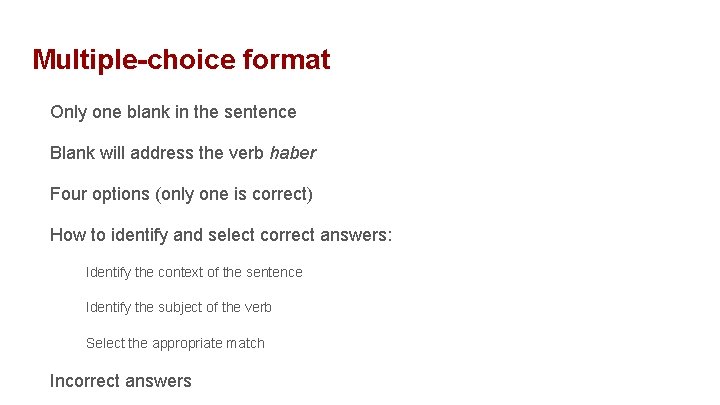
Task: Select Identify the context of the sentence
Action: [194, 272]
